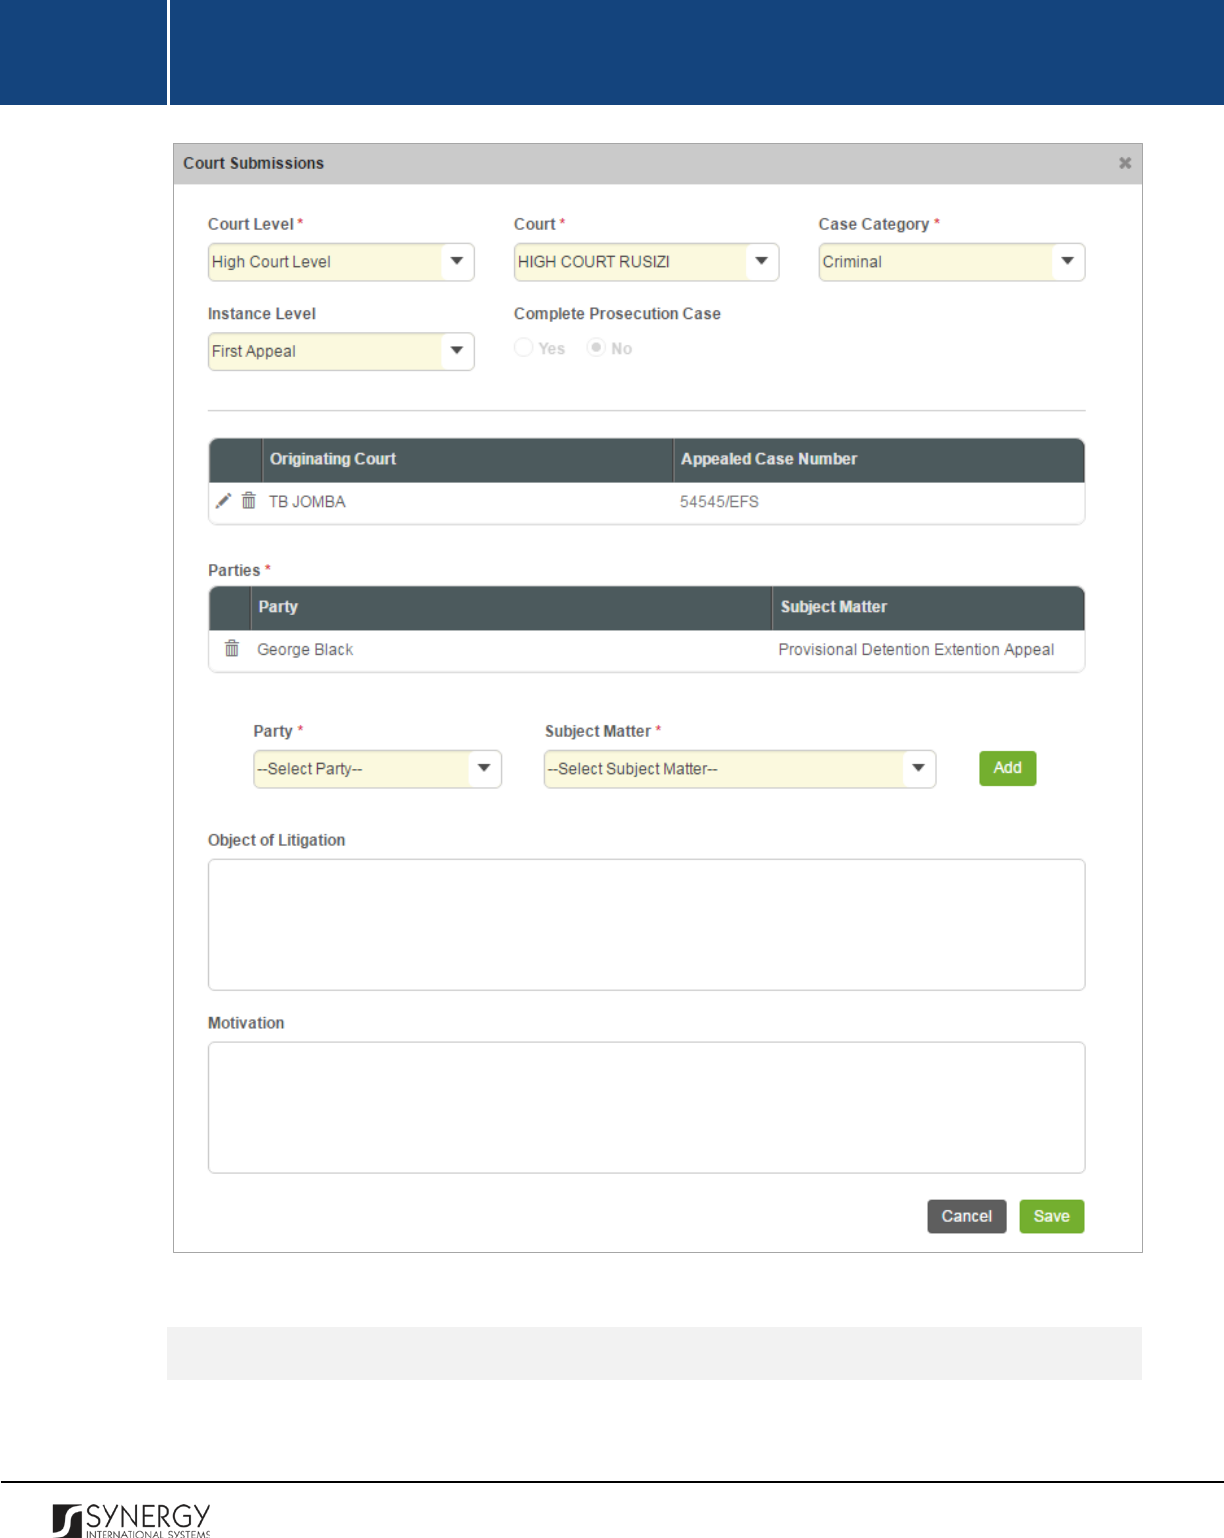
Task: Cancel the court submission
Action: click(966, 1216)
